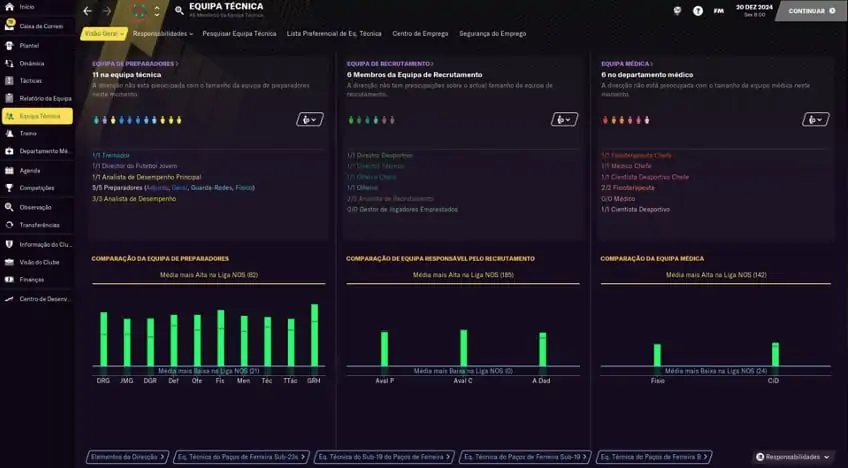
Task: Open Caixa de Correio in the sidebar
Action: pos(40,26)
